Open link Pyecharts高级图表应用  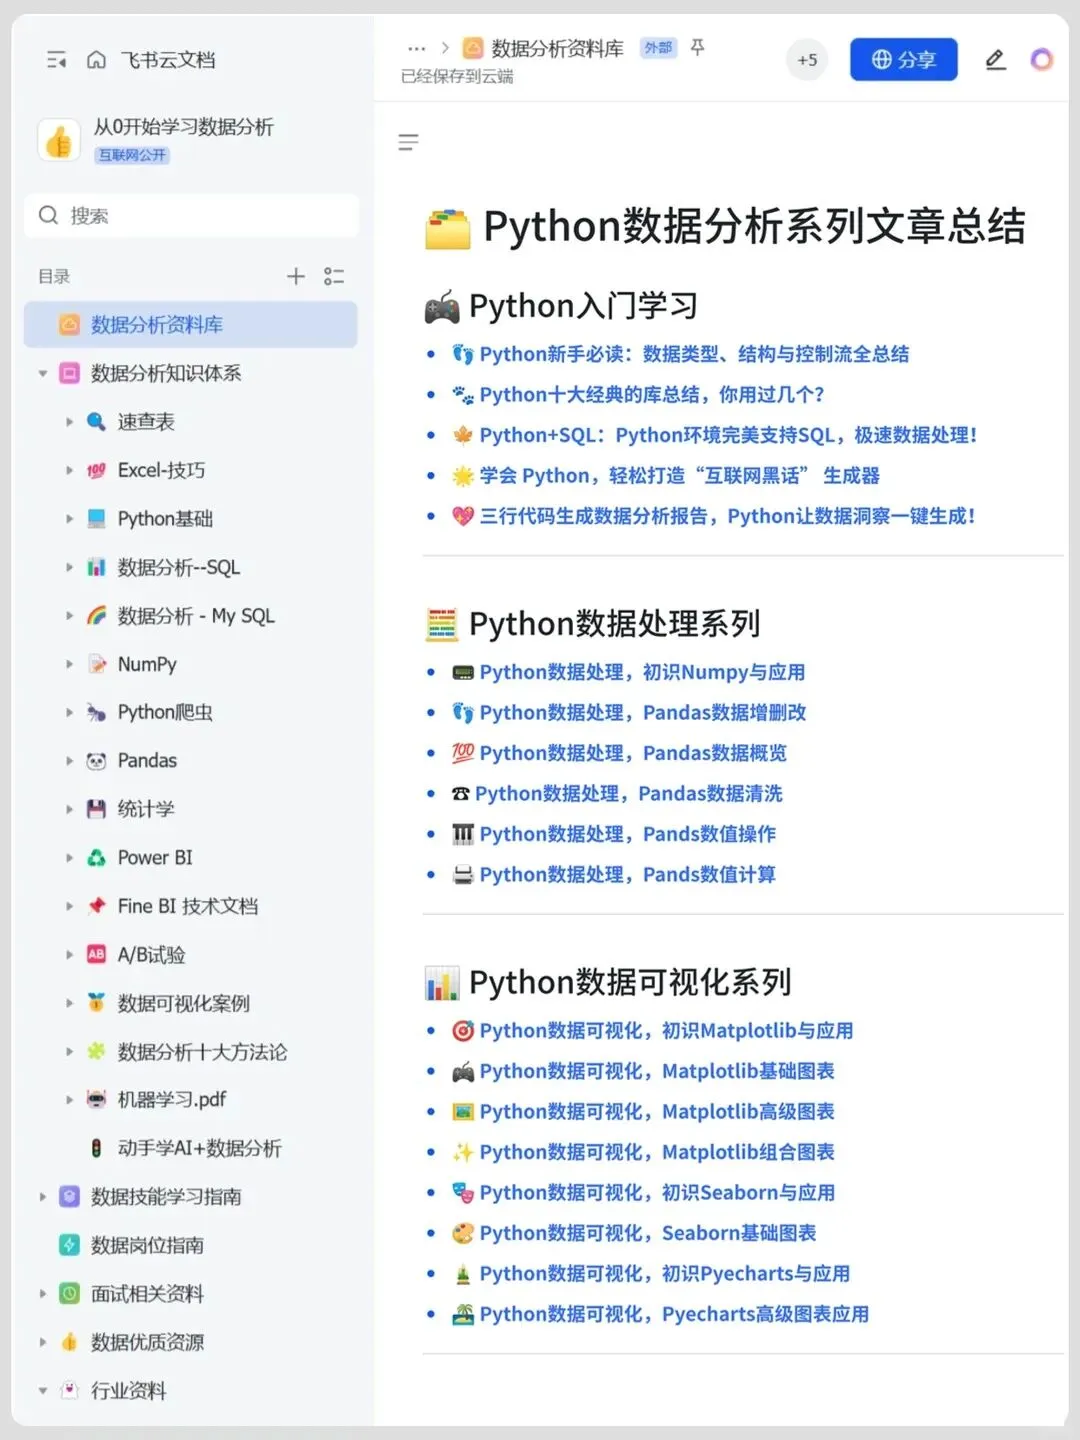tap(674, 1314)
